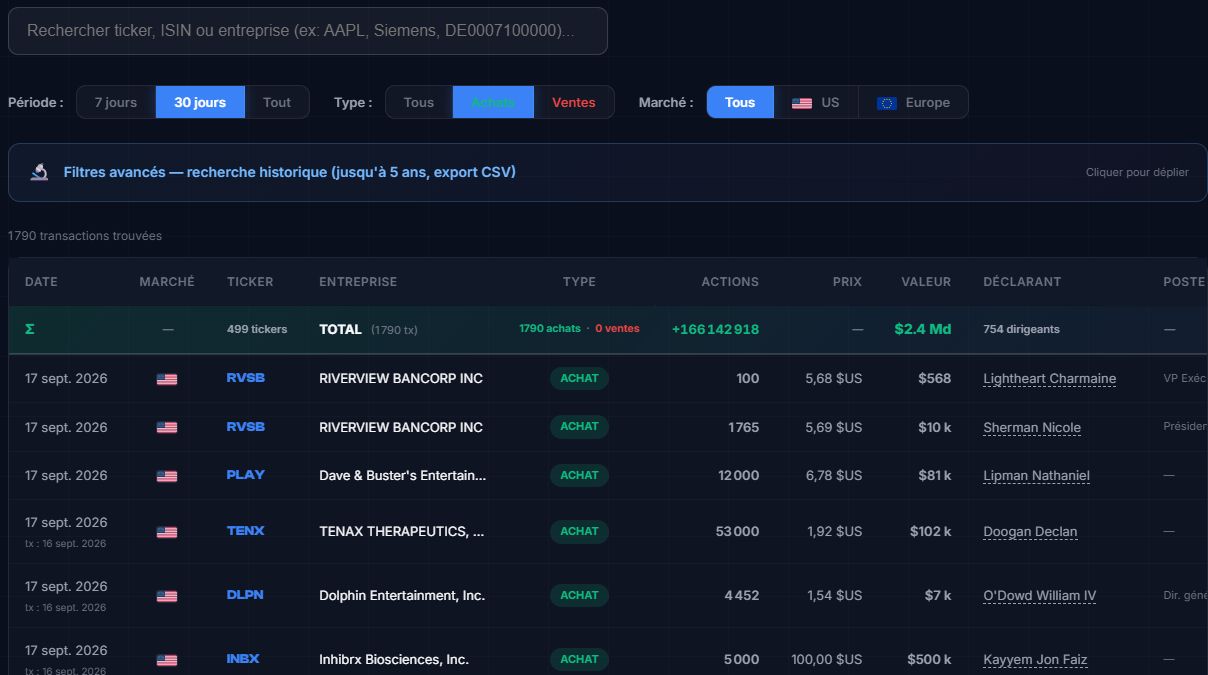Open O'Dowd William IV's declarant link
This screenshot has height=675, width=1208.
click(x=1040, y=596)
